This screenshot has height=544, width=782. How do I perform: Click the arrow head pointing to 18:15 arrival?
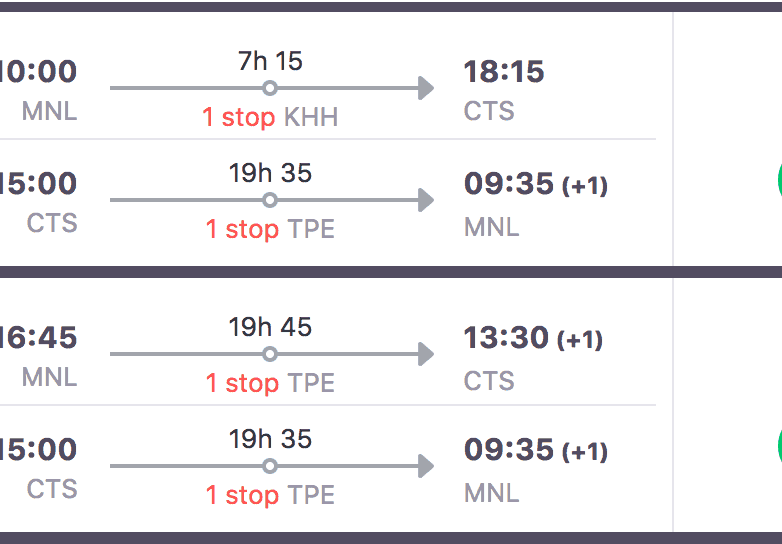click(x=425, y=88)
